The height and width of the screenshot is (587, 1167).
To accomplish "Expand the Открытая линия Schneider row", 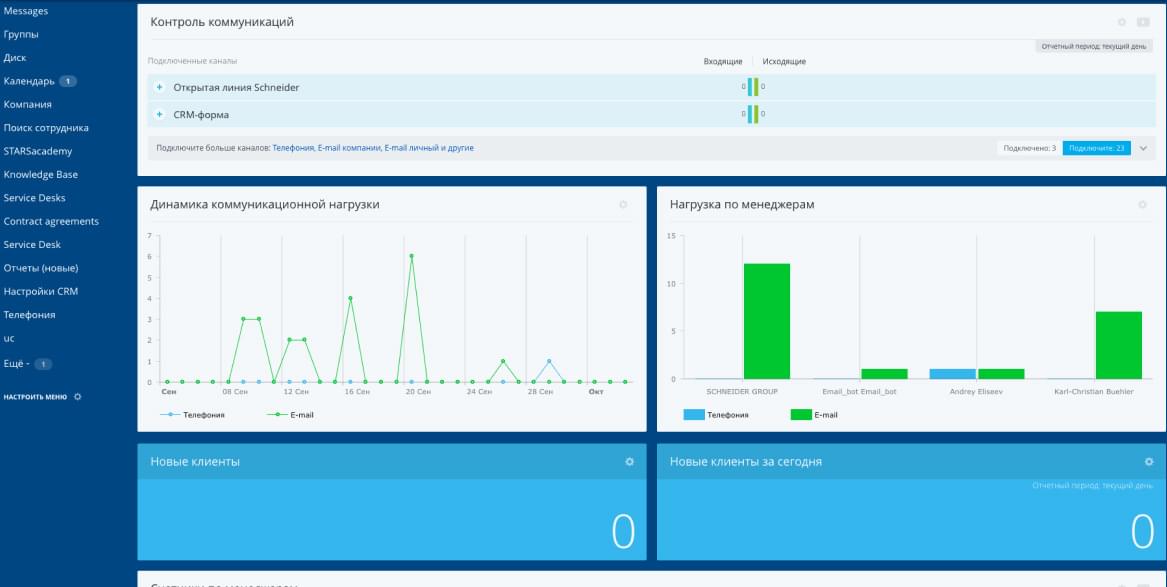I will click(x=159, y=88).
